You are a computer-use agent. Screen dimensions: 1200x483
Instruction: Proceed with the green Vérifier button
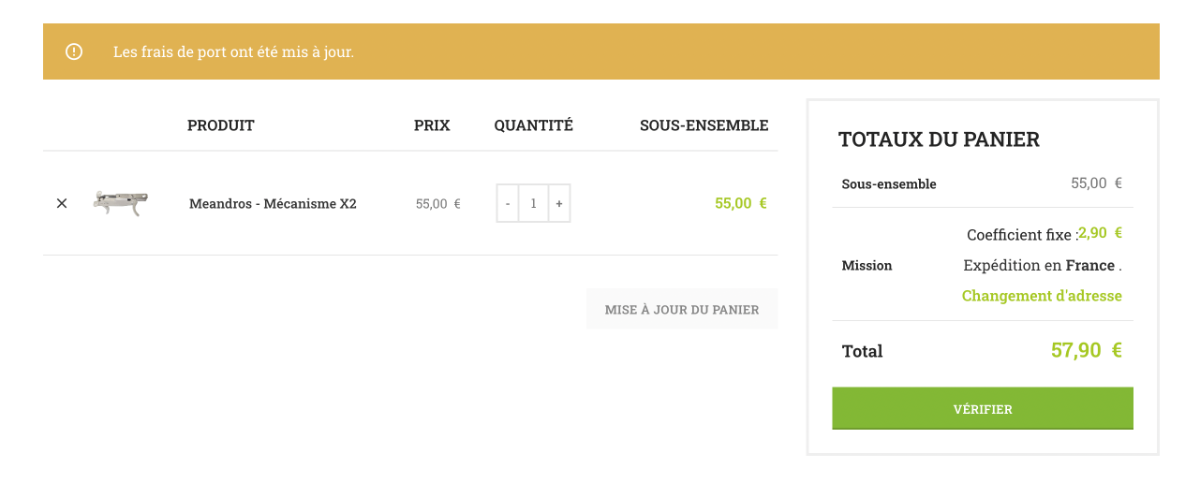(982, 409)
